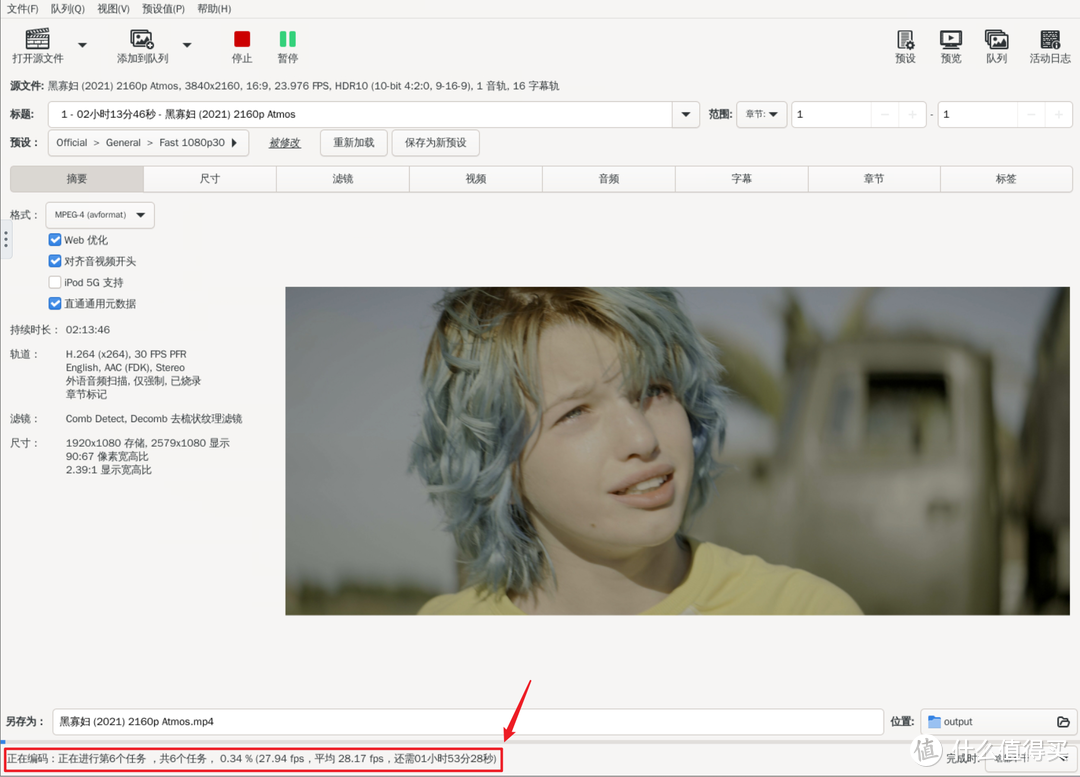Enable iPod 5G 支持
This screenshot has width=1080, height=777.
(x=55, y=282)
